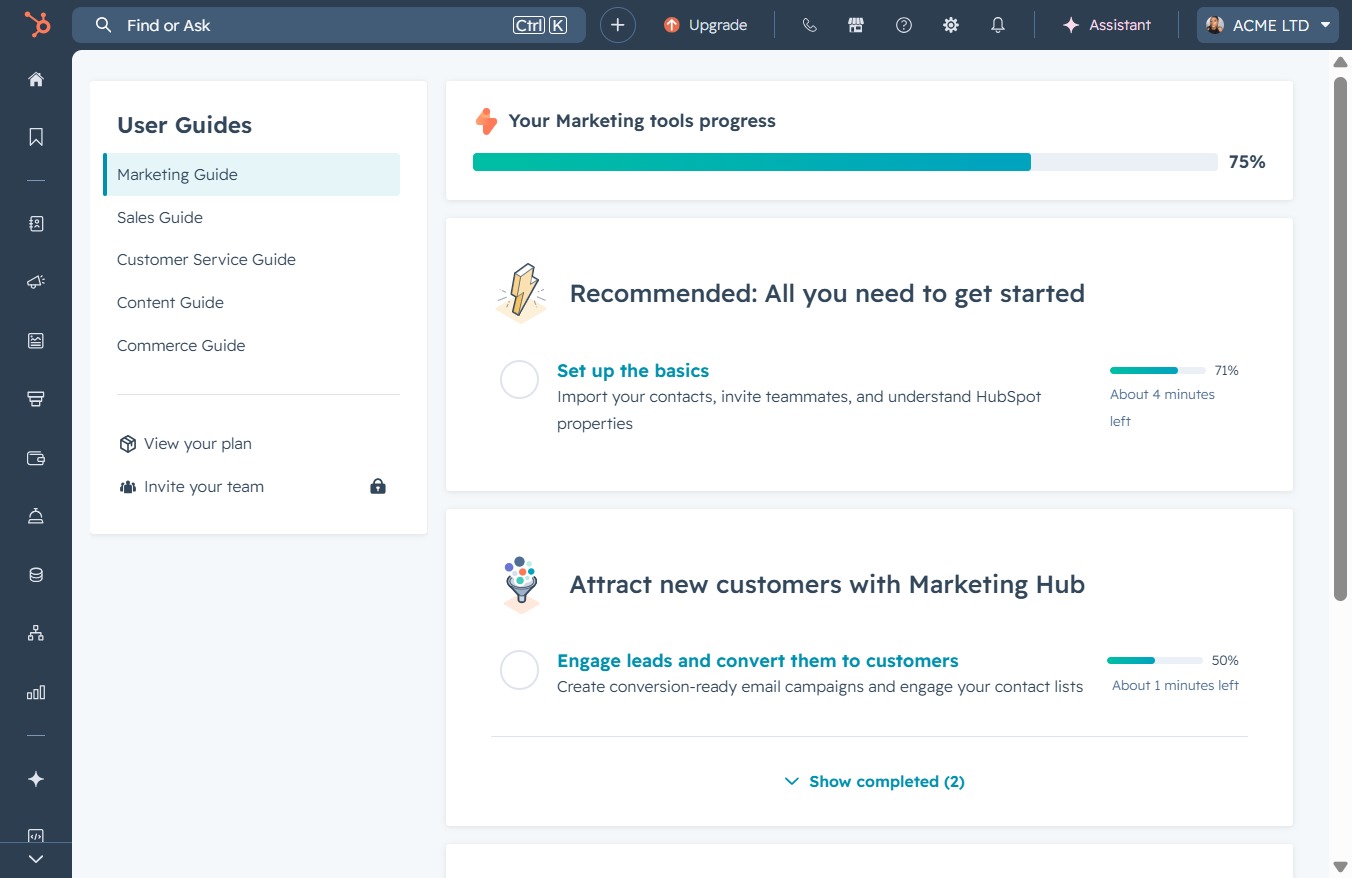
Task: Click the lock icon beside Invite your team
Action: click(378, 486)
